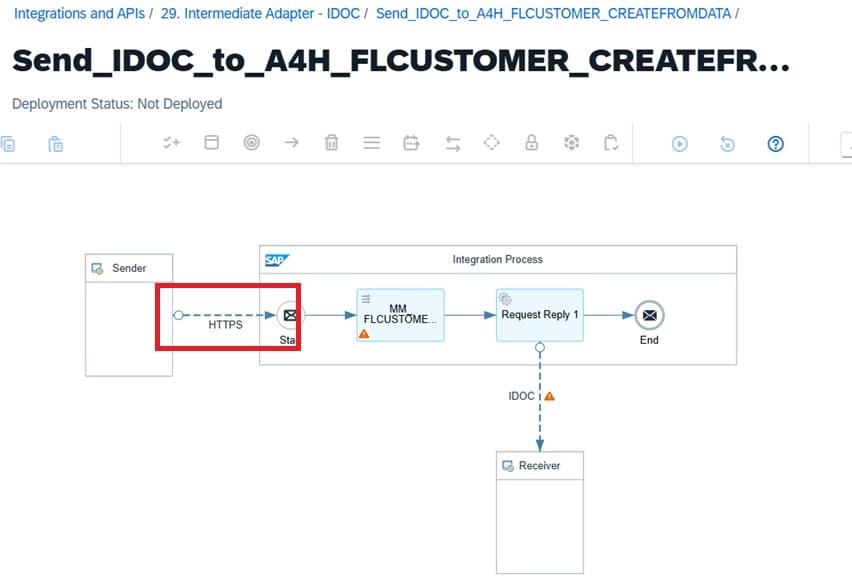Screen dimensions: 852x582
Task: Click the MM FLCUSTOME message mapping step
Action: point(400,315)
